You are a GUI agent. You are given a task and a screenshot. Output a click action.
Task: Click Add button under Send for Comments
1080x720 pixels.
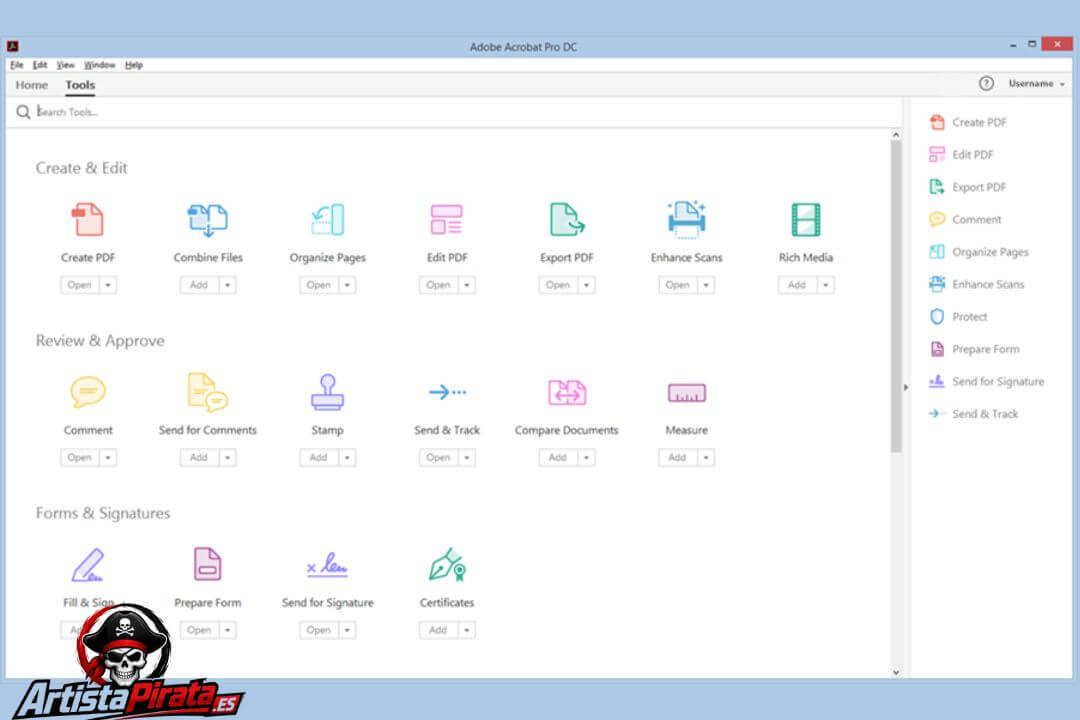200,457
